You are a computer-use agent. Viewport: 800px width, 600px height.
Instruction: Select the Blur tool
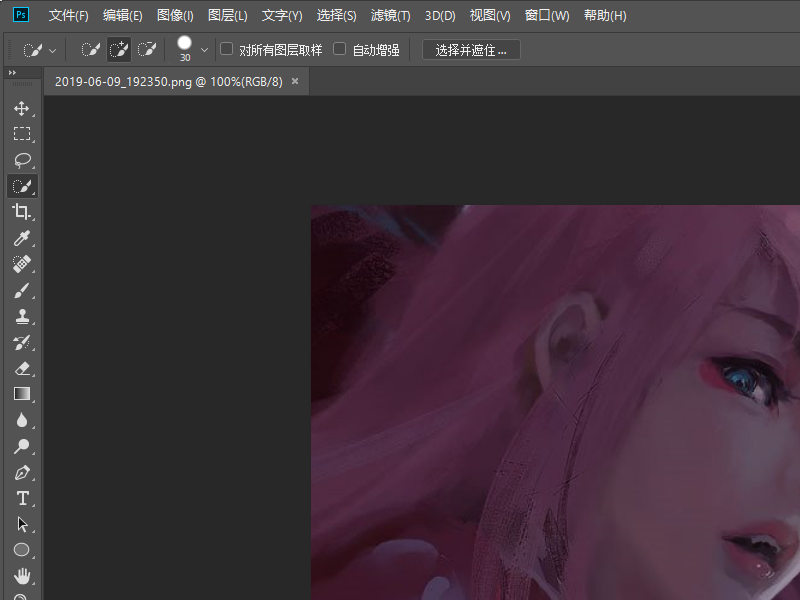click(21, 420)
